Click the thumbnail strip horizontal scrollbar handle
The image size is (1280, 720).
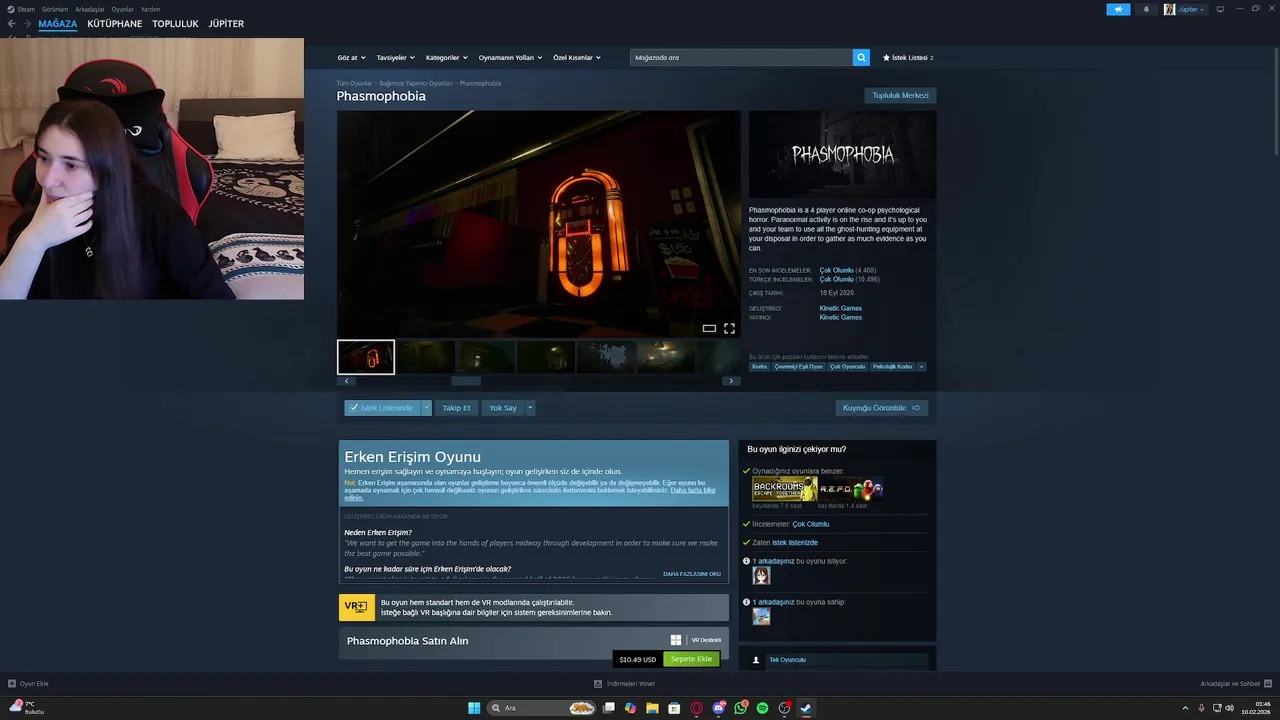(466, 381)
